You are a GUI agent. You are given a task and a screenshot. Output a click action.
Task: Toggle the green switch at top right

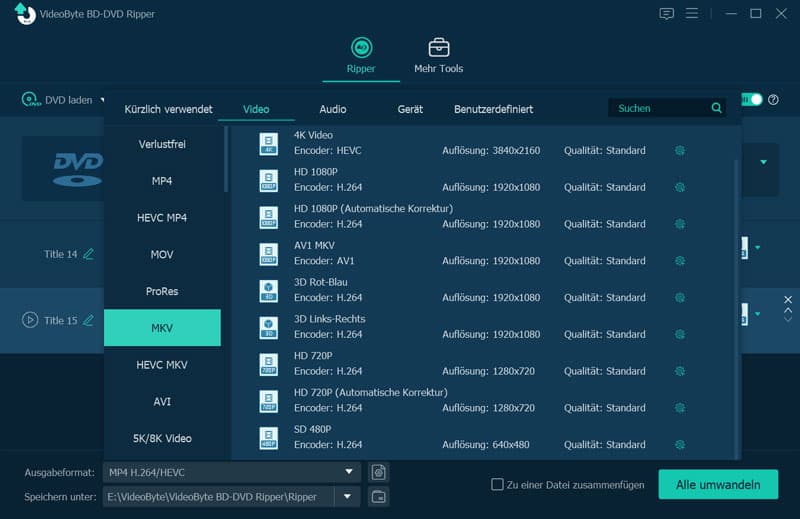coord(751,100)
